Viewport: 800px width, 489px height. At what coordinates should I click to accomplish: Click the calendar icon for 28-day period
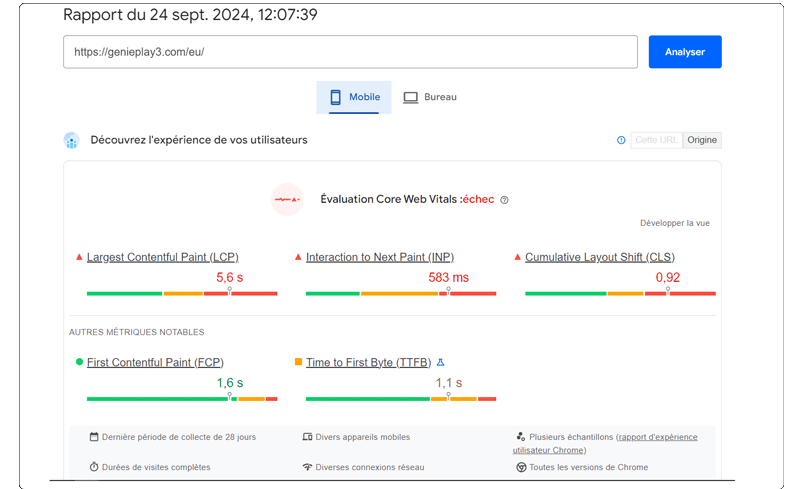[94, 437]
